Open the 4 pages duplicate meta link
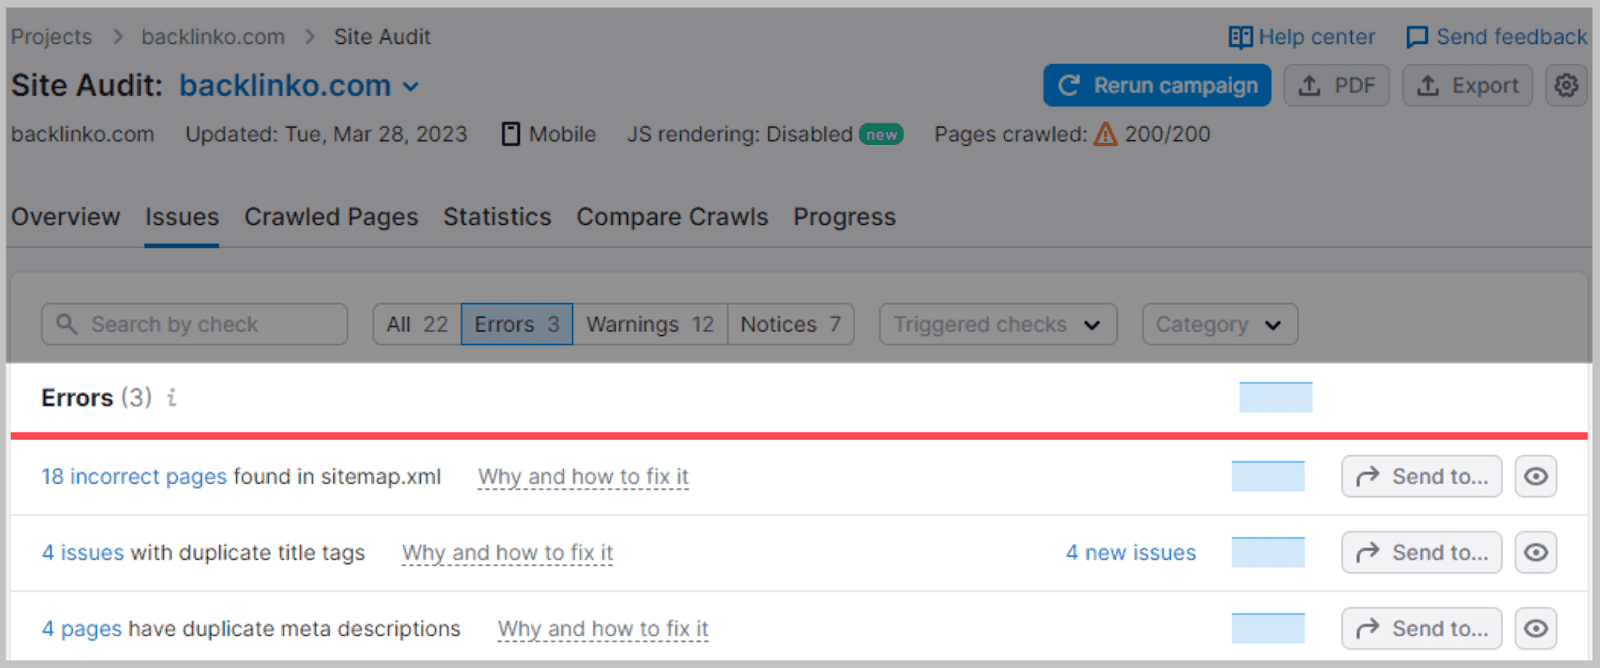The image size is (1600, 668). coord(82,629)
